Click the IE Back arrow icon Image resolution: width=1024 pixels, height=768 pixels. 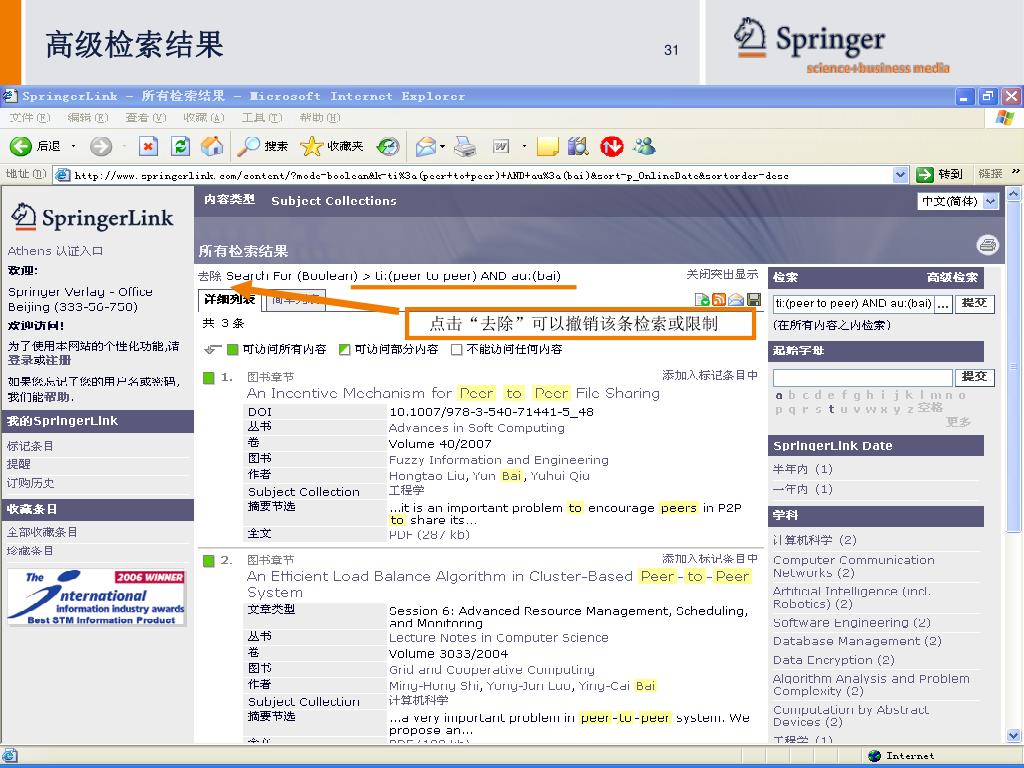point(20,146)
